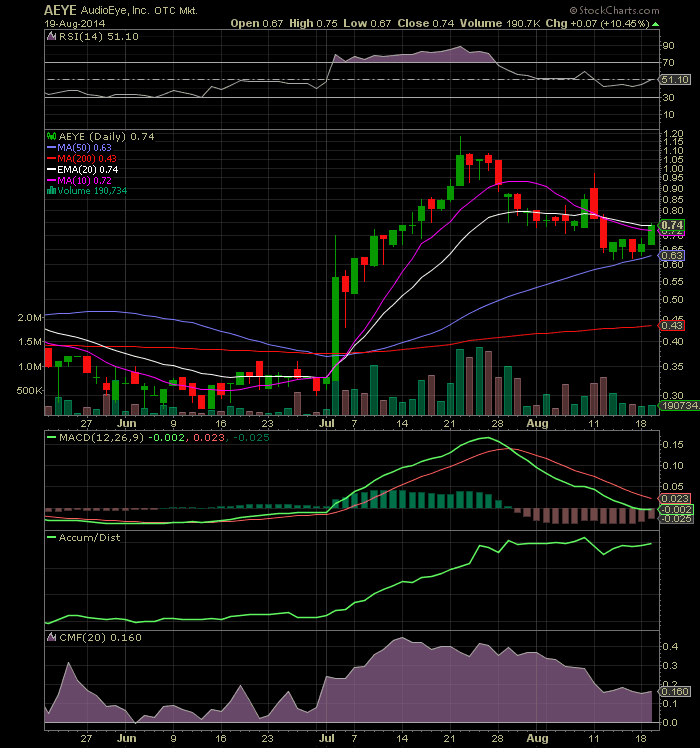The image size is (700, 748).
Task: Click the green boxed -0.002 MACD marker
Action: tap(676, 509)
